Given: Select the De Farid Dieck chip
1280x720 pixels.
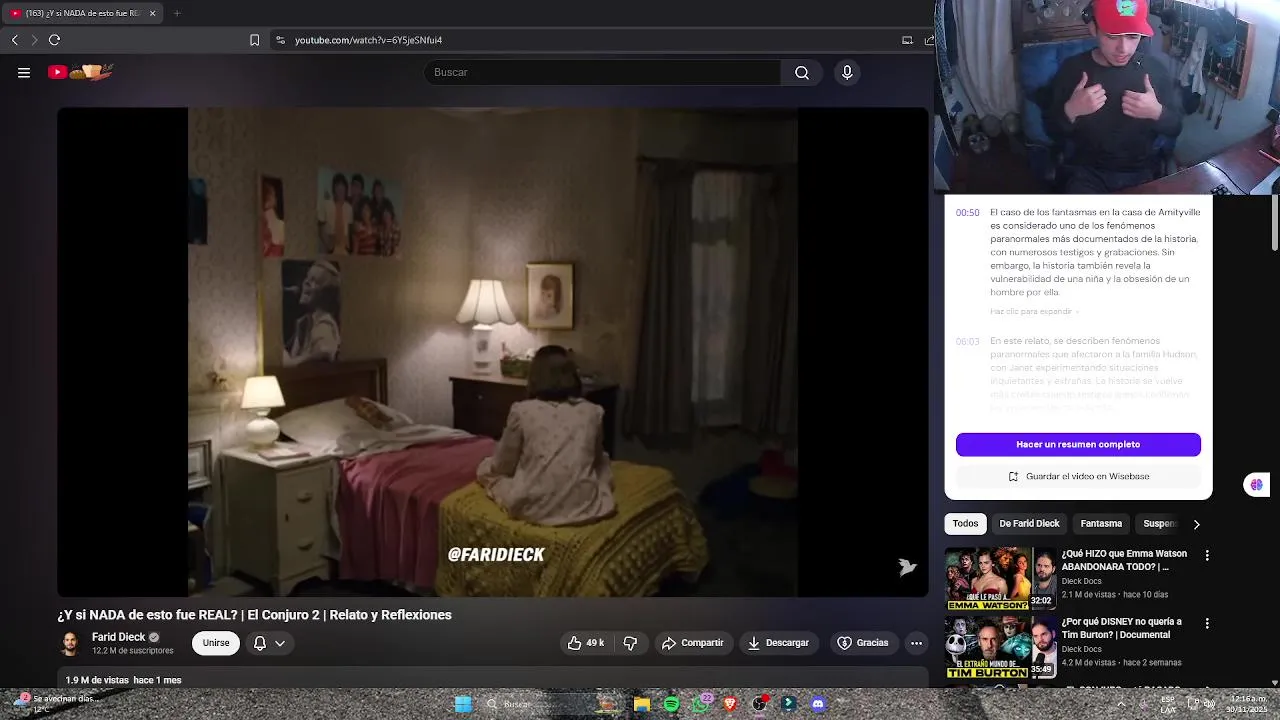Looking at the screenshot, I should coord(1029,523).
